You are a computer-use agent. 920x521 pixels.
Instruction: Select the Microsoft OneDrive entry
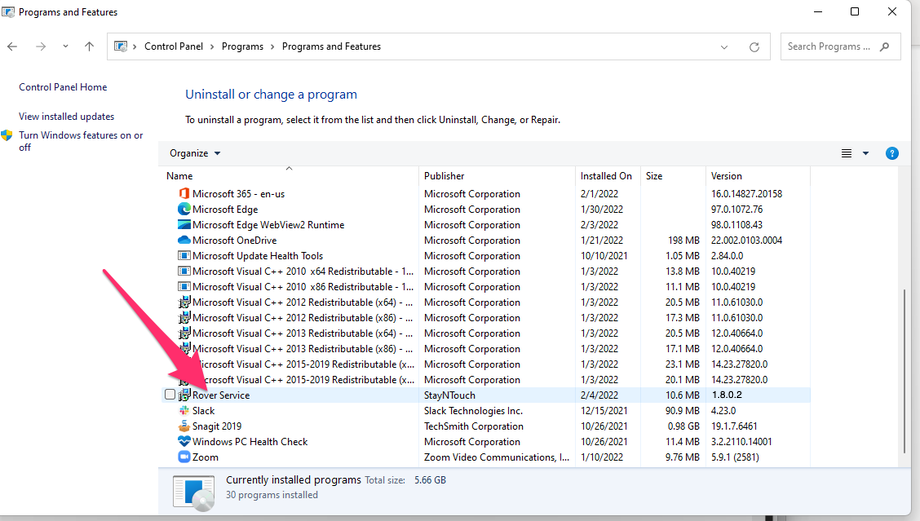(234, 240)
